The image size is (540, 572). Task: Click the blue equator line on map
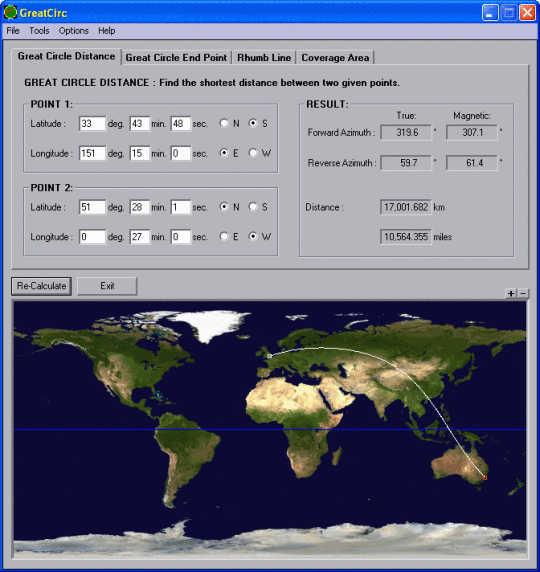(270, 430)
